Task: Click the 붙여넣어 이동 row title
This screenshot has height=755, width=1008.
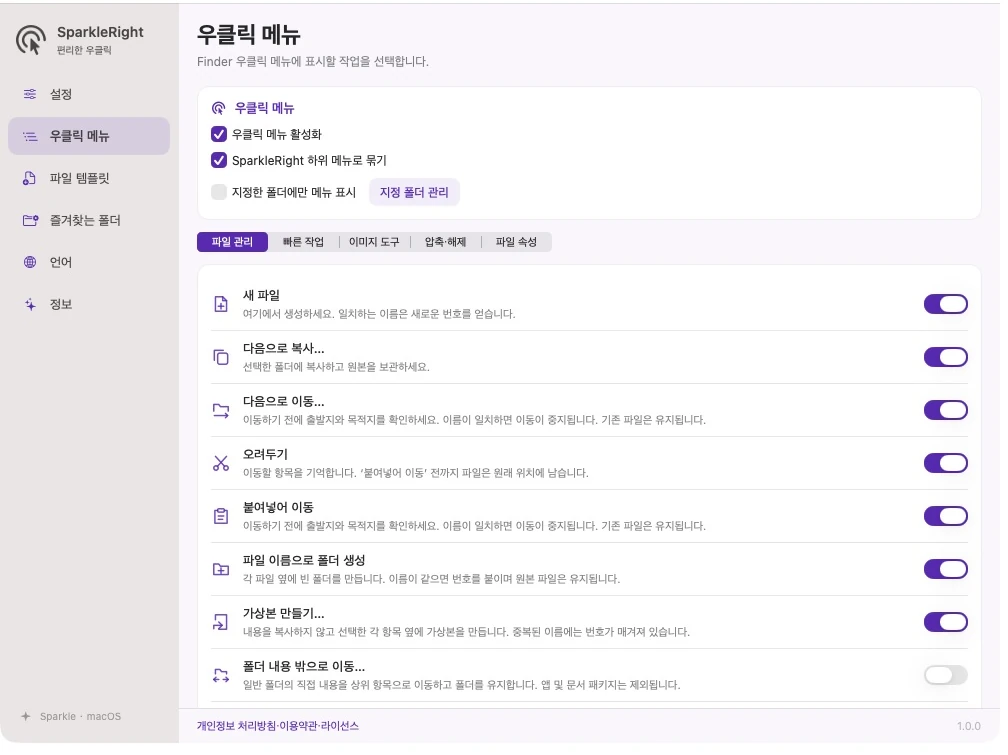Action: click(278, 507)
